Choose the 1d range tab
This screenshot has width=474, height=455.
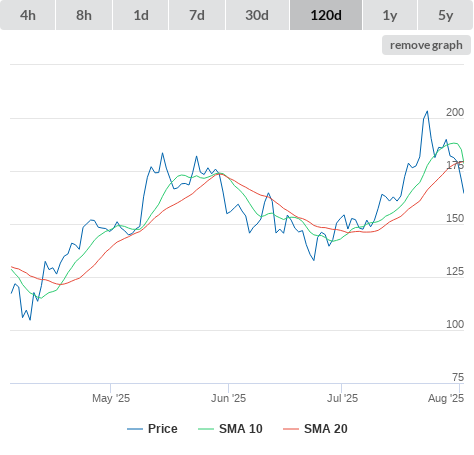141,15
